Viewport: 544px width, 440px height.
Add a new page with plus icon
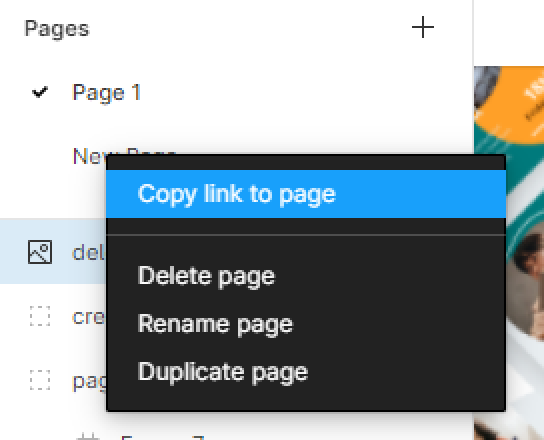coord(423,27)
